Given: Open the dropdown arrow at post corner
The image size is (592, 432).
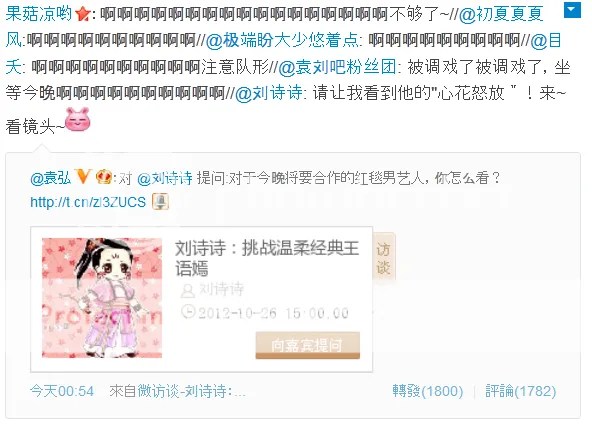Looking at the screenshot, I should point(572,10).
